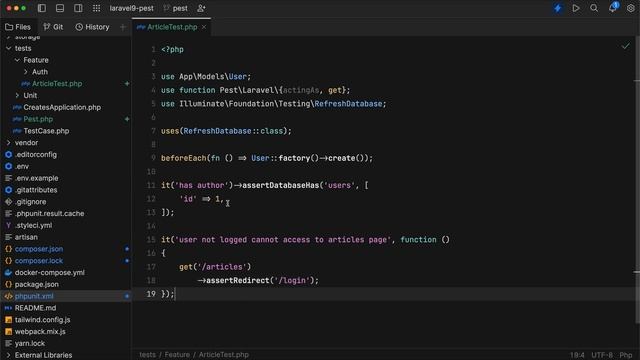Open package.json in the file tree
Viewport: 640px width, 360px height.
click(36, 284)
